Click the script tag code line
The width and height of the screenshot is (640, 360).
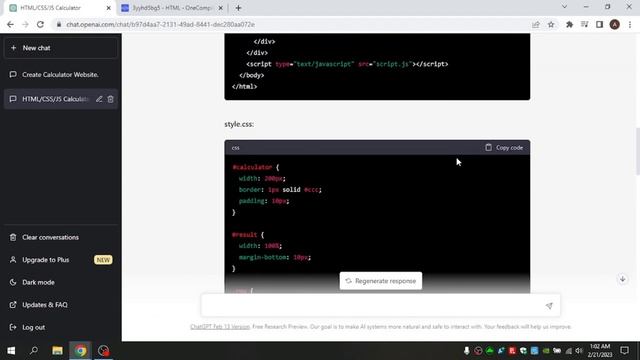pos(347,64)
